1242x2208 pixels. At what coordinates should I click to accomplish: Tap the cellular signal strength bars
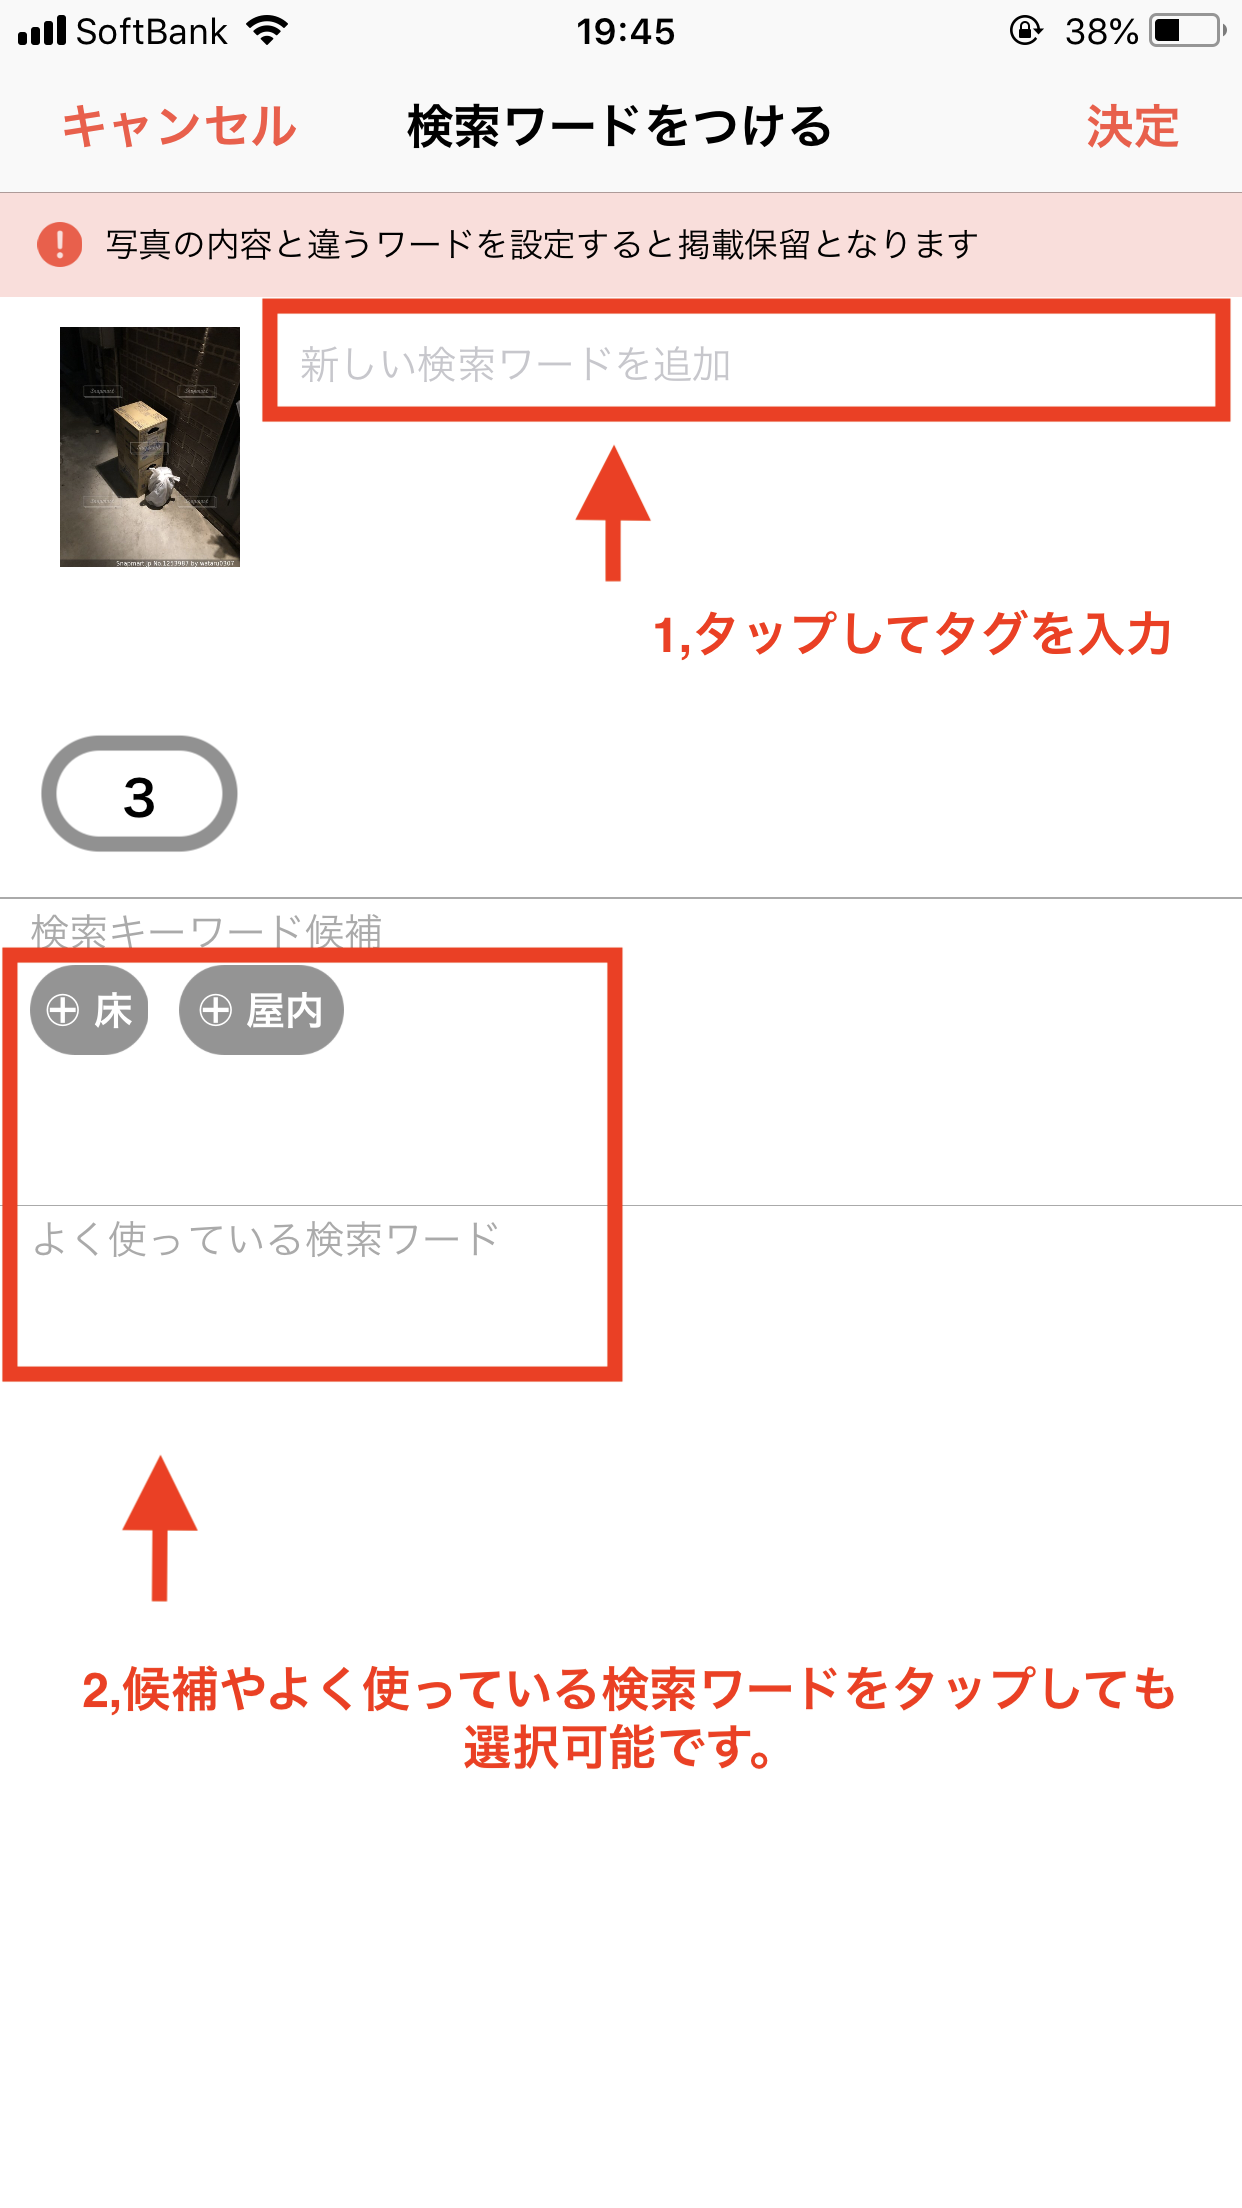[x=41, y=31]
